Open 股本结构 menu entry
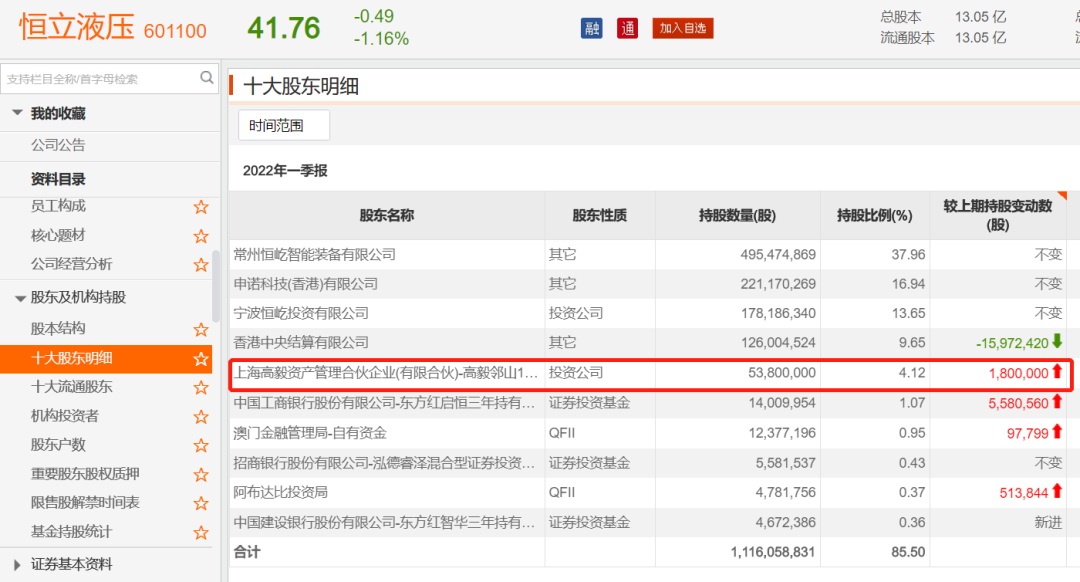 (58, 329)
